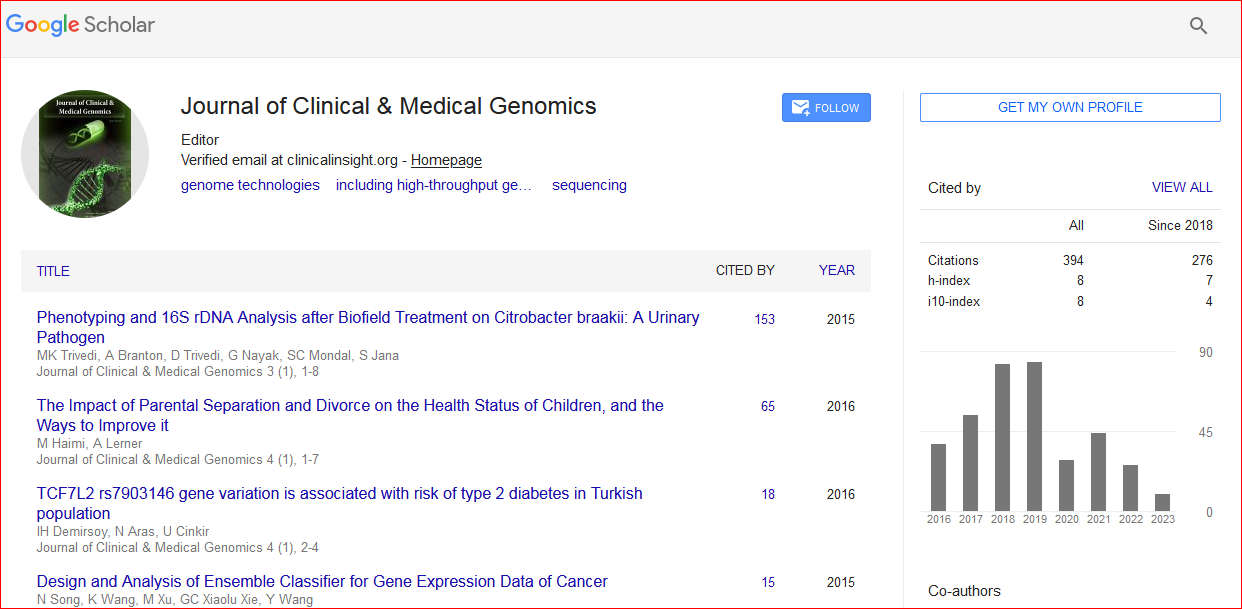
Task: Click the 2019 bar in citations chart
Action: click(1034, 436)
